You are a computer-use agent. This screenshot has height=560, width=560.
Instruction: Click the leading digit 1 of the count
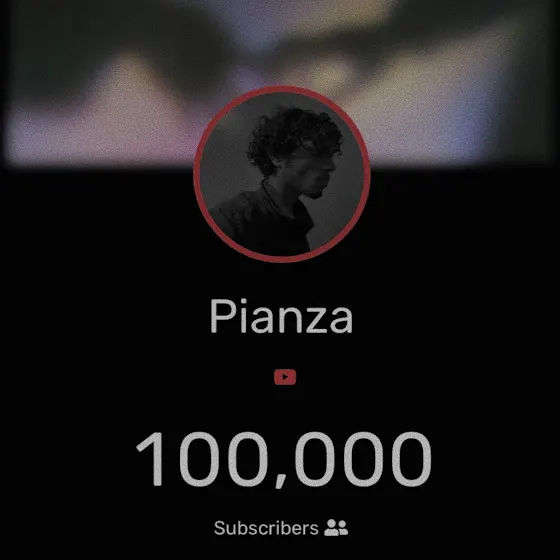pos(152,459)
